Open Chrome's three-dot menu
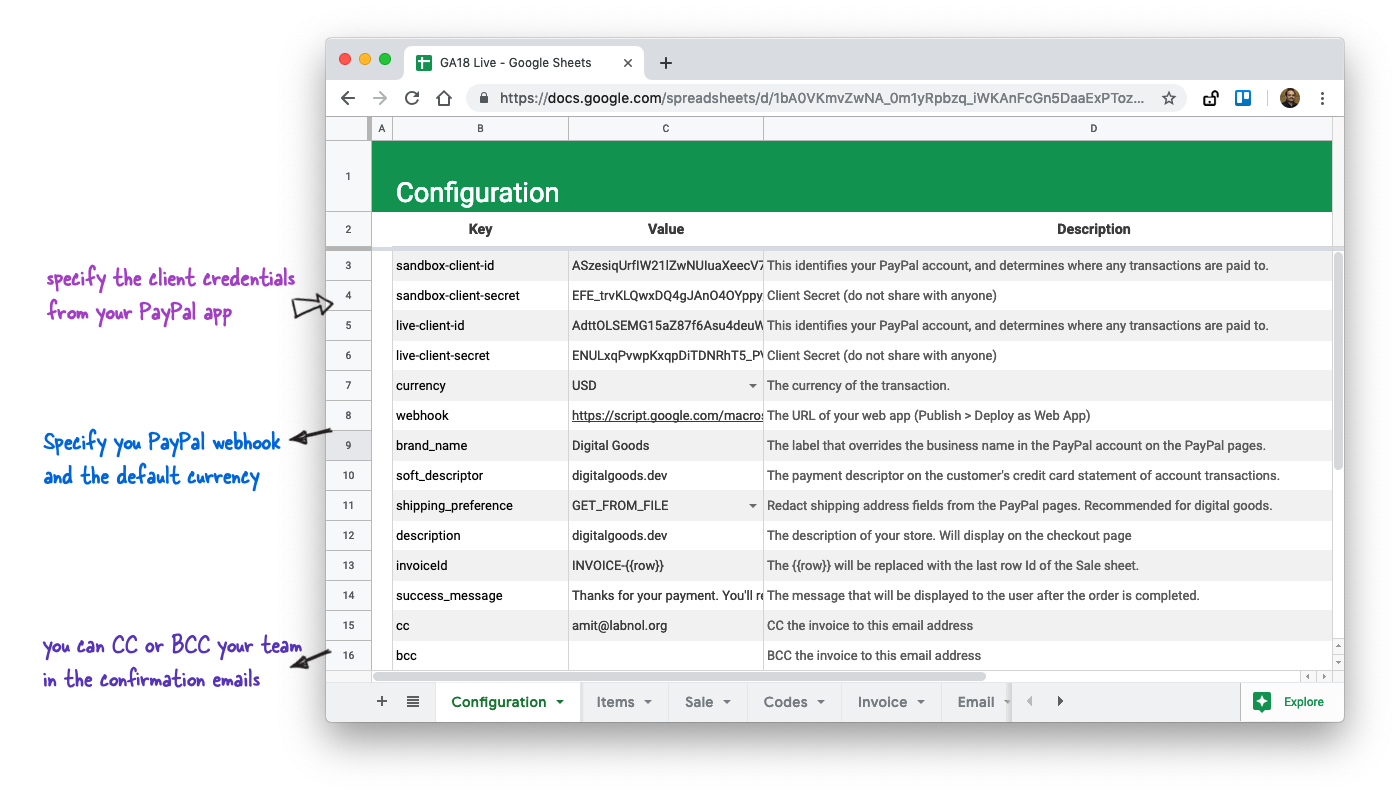The width and height of the screenshot is (1400, 796). [1323, 98]
